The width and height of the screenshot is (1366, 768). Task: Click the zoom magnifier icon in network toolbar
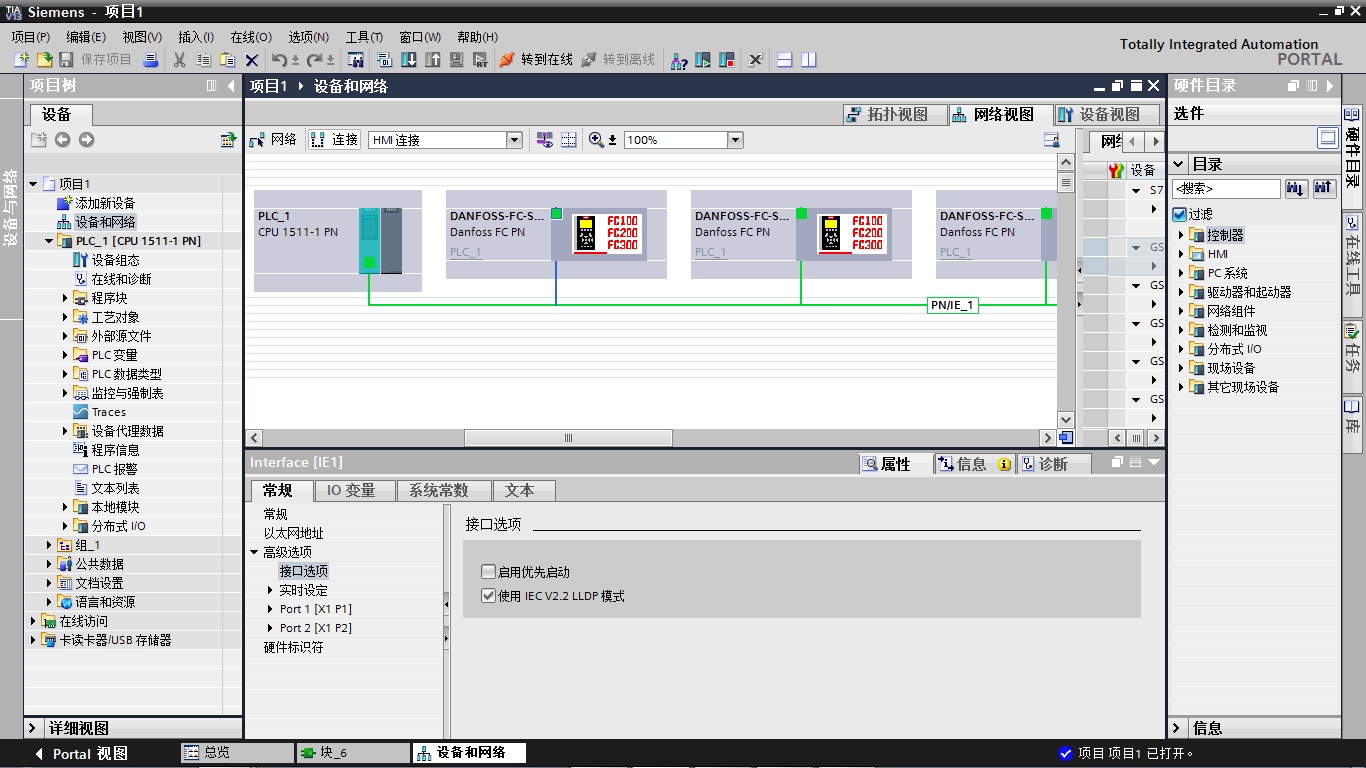pos(597,140)
